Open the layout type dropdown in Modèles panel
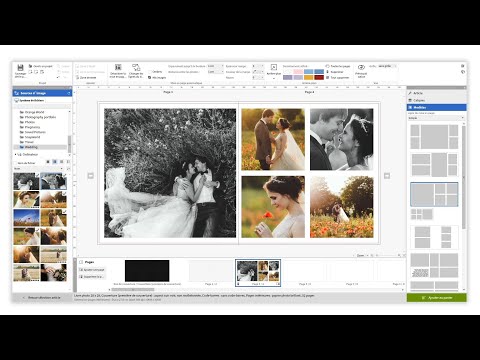480x360 pixels. coord(436,118)
